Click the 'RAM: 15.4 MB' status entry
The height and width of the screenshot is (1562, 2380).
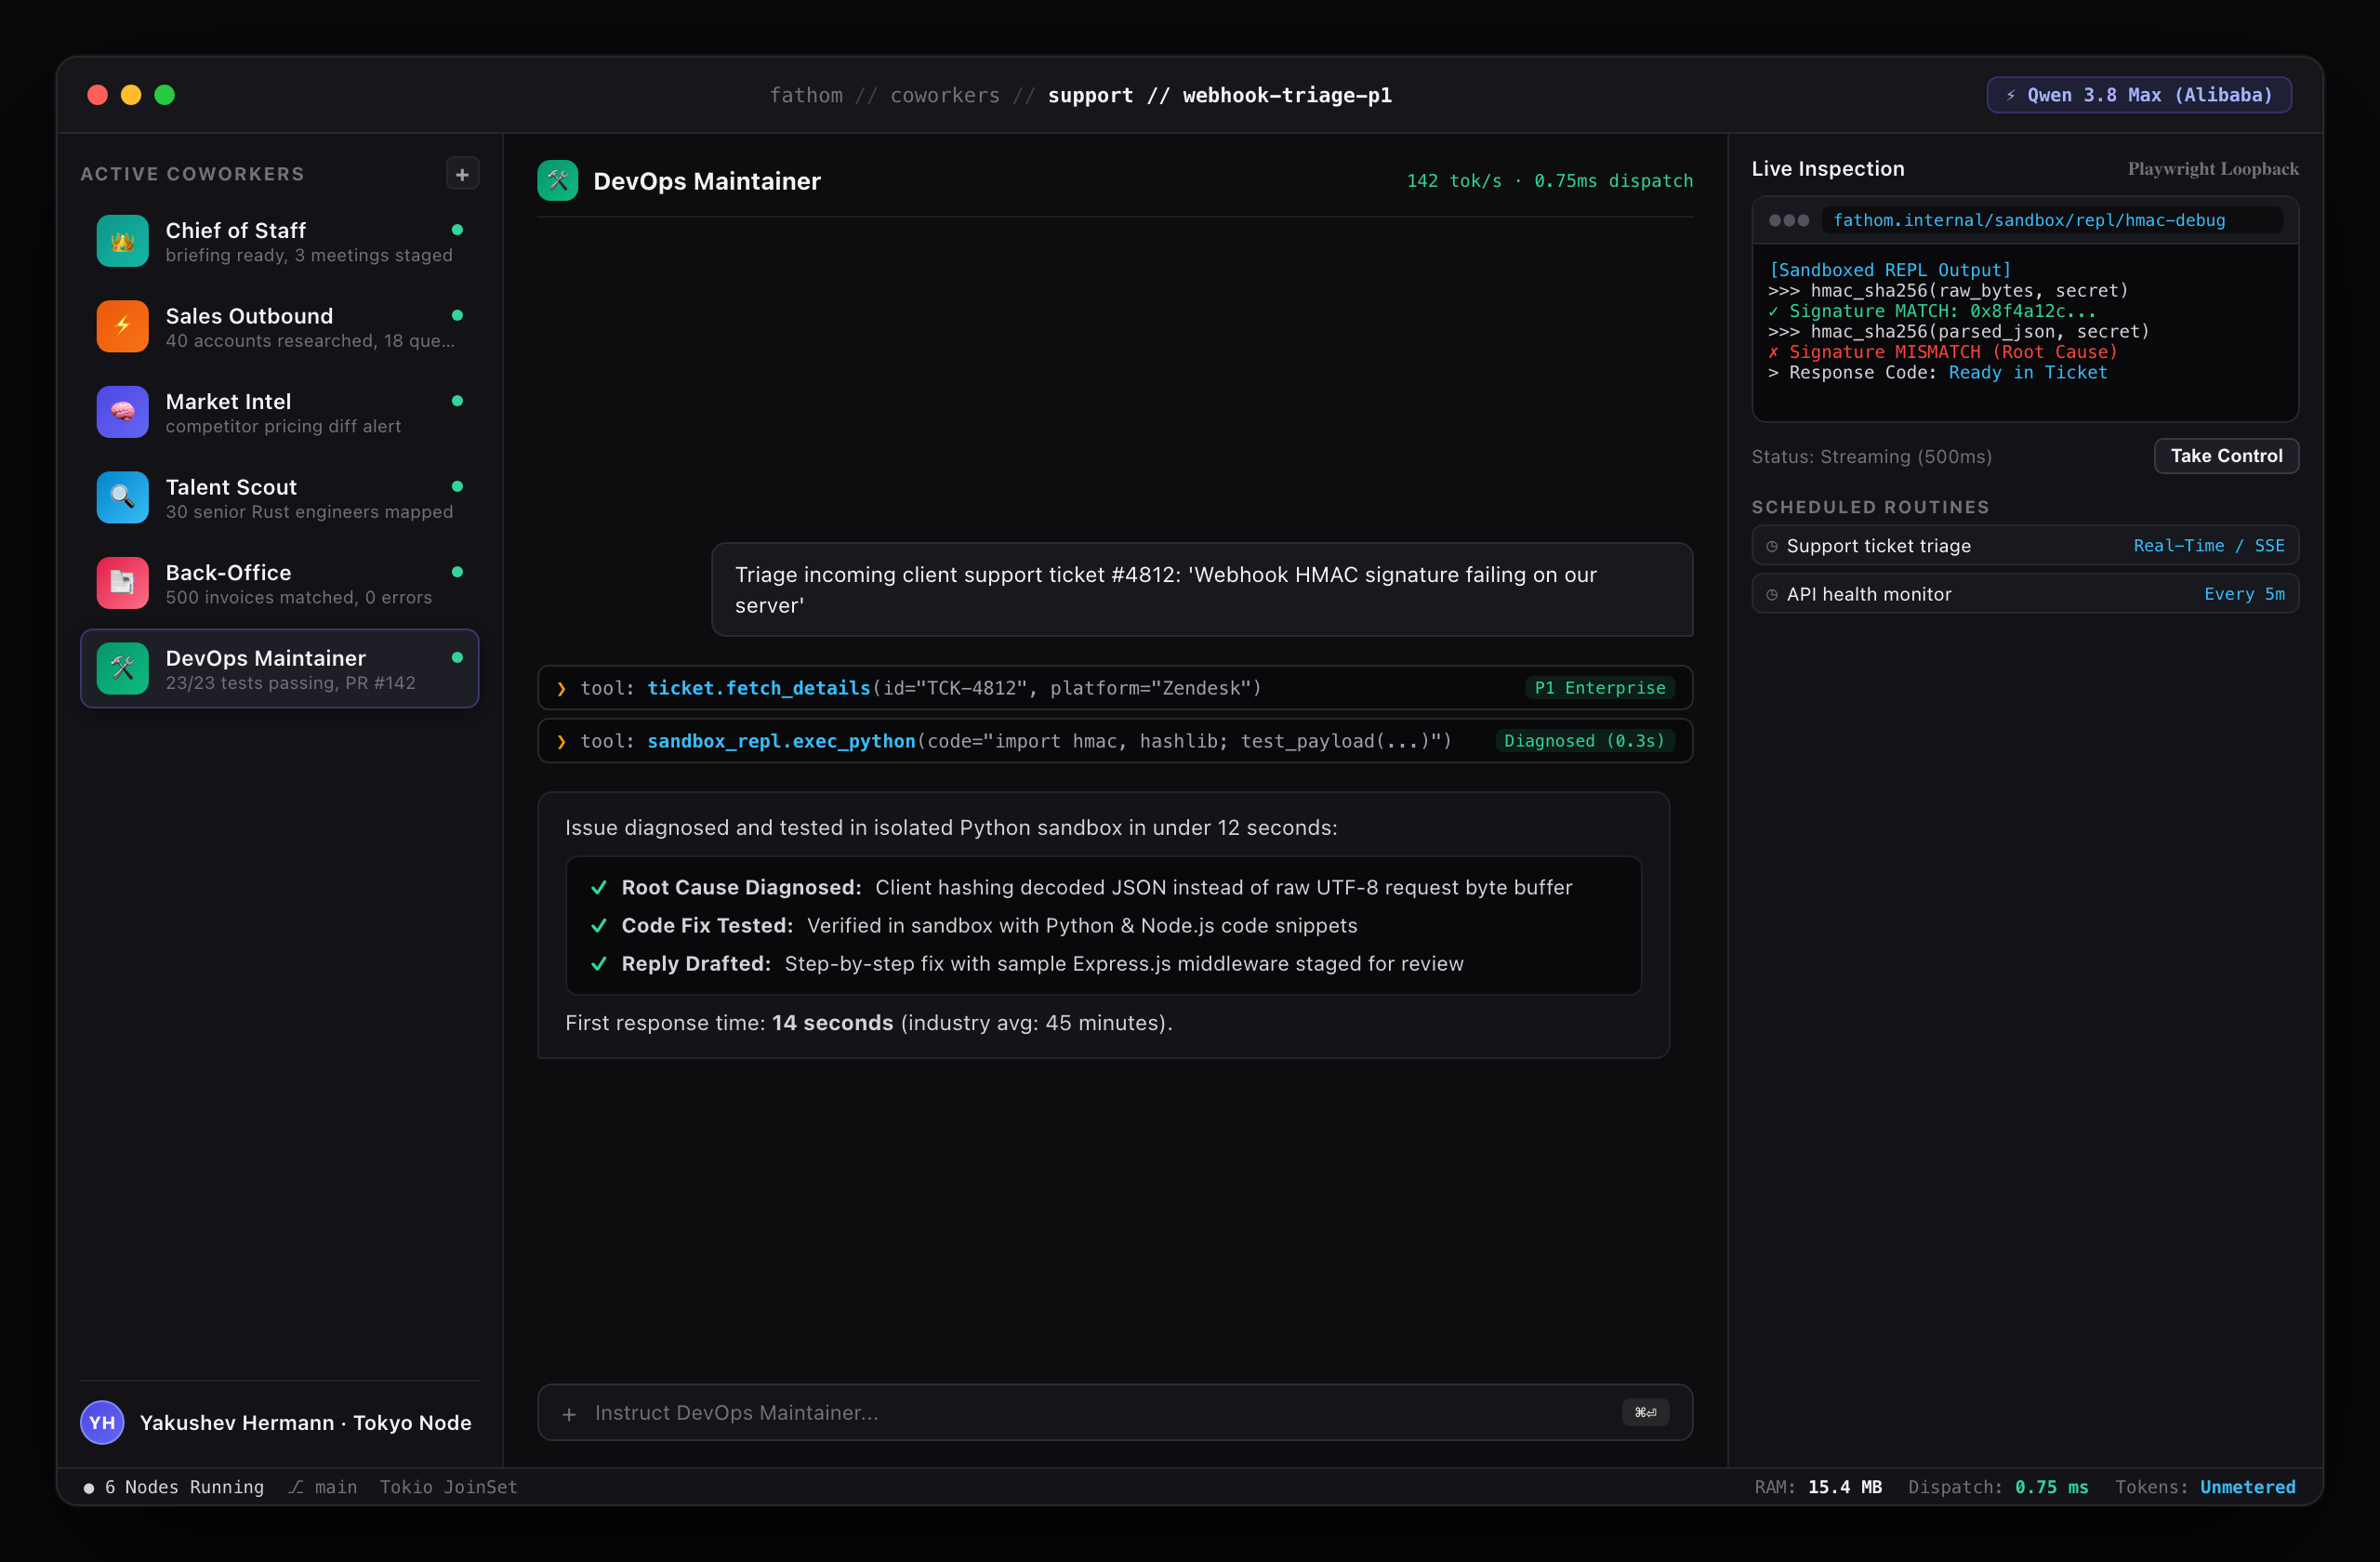(x=1818, y=1487)
